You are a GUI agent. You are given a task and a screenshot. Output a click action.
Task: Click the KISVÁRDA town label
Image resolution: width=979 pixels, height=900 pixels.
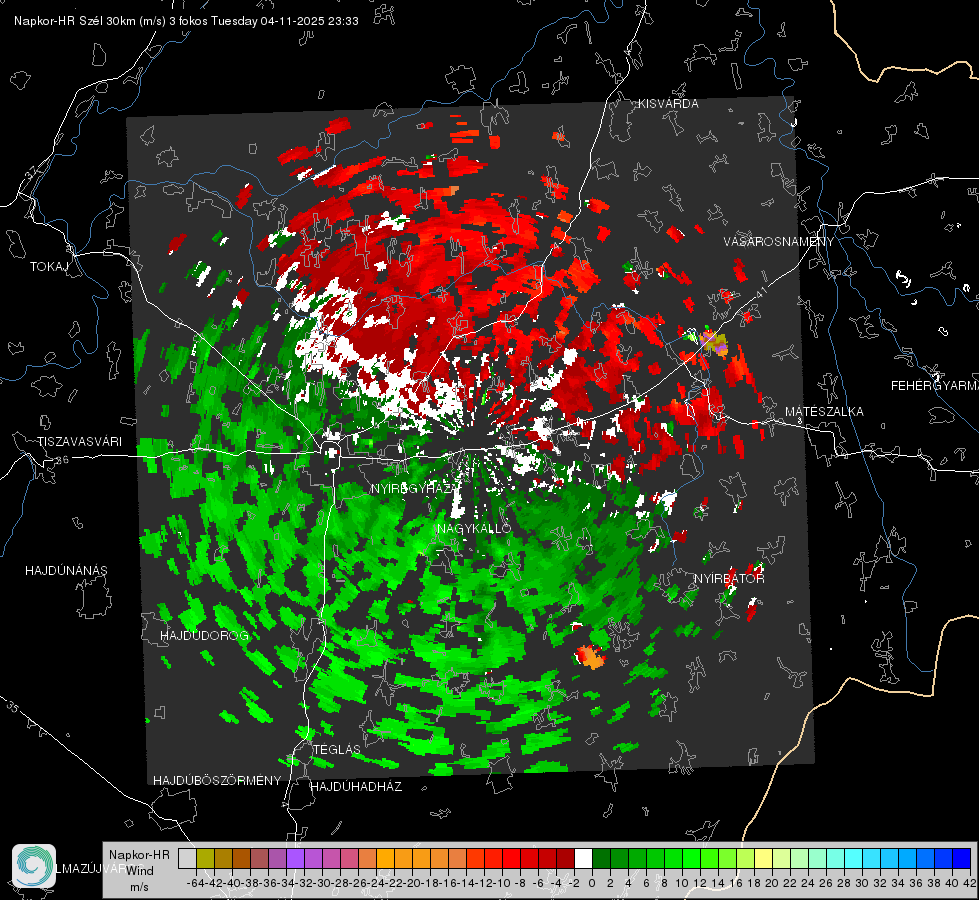coord(668,104)
